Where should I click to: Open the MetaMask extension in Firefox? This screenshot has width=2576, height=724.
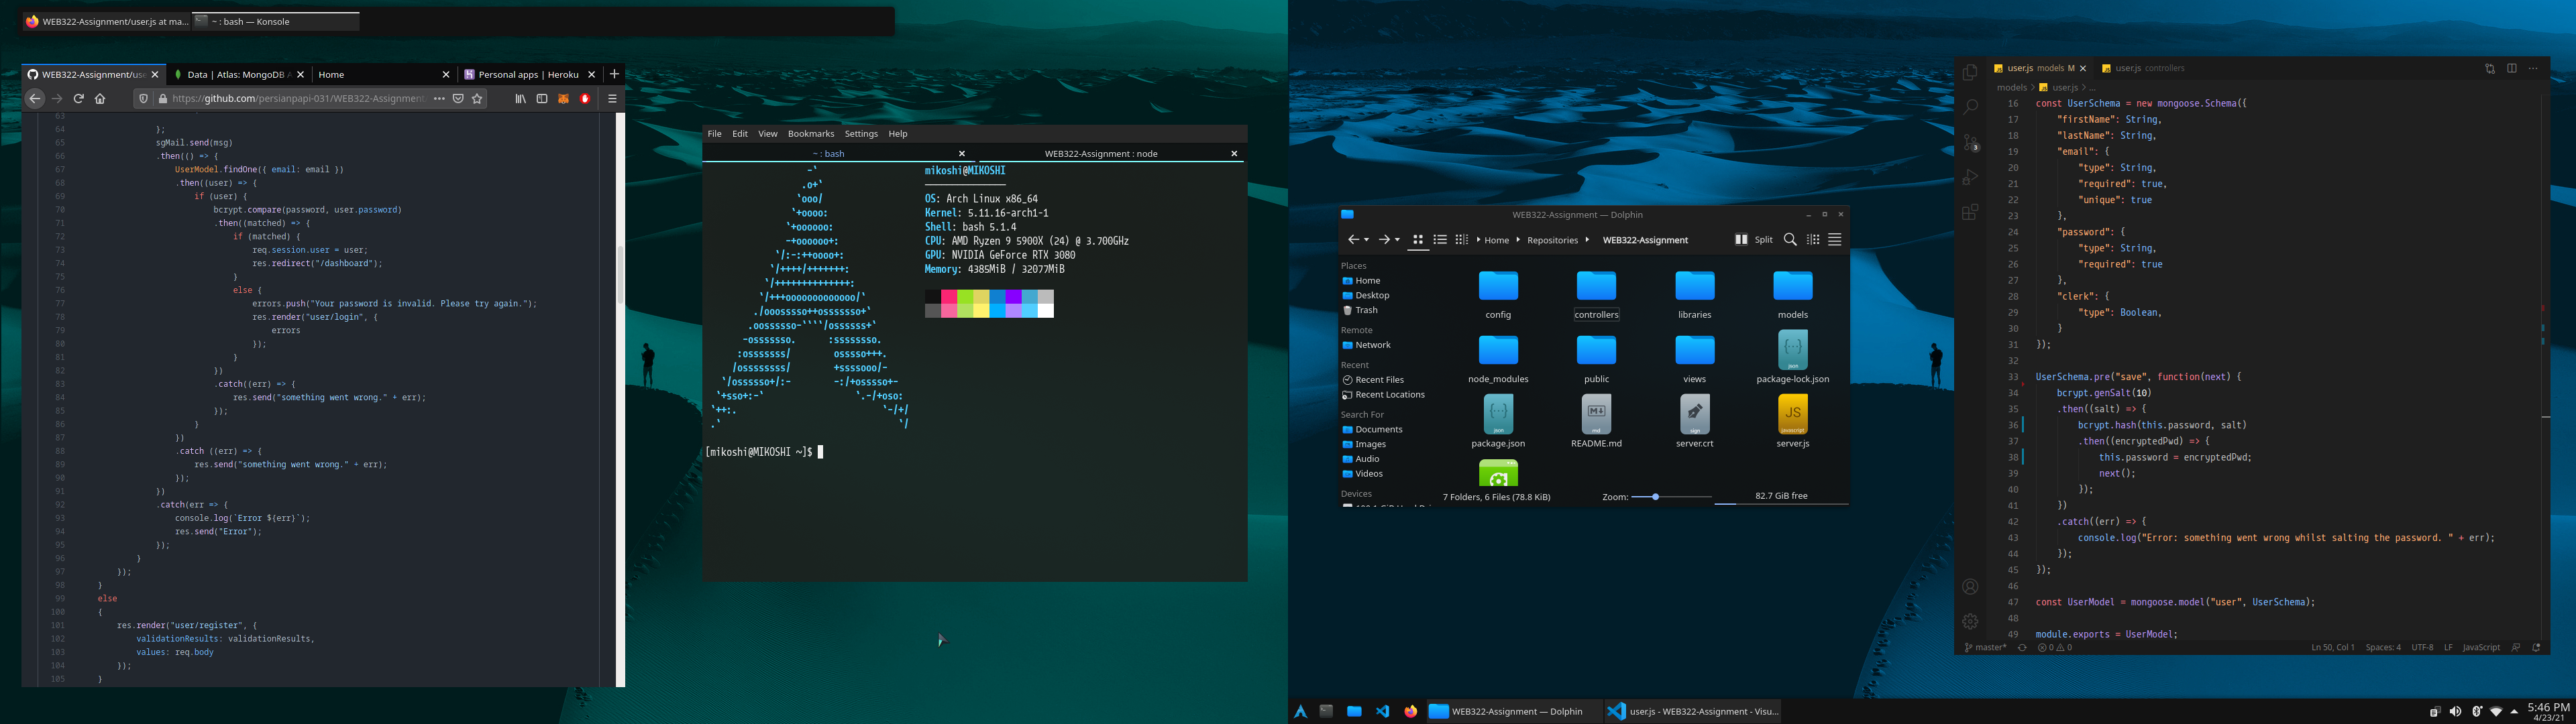point(564,98)
